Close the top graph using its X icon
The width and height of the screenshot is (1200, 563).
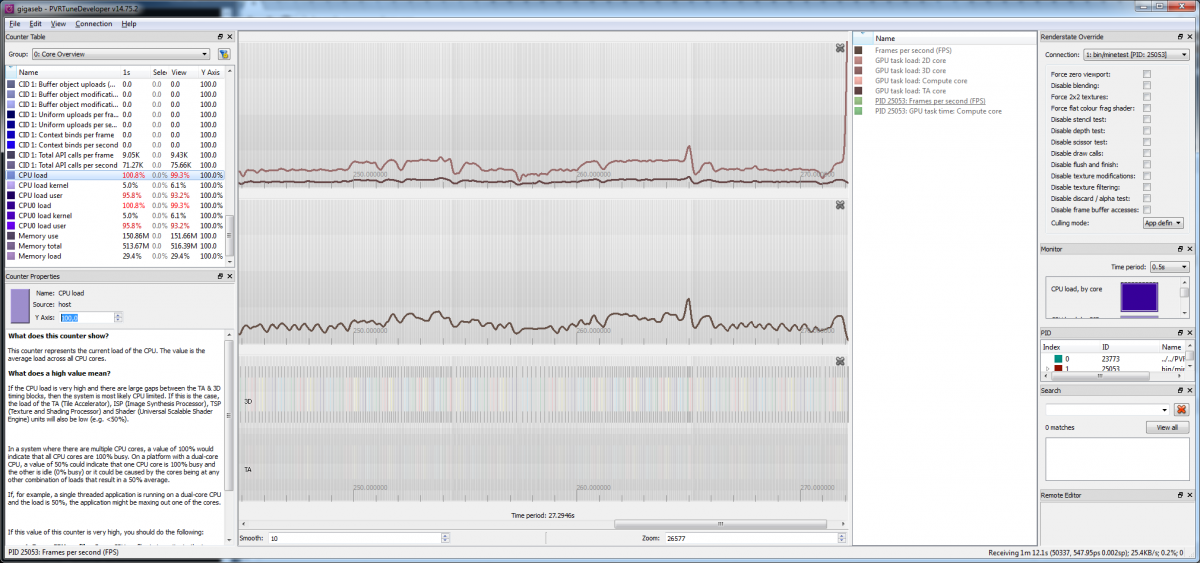841,48
